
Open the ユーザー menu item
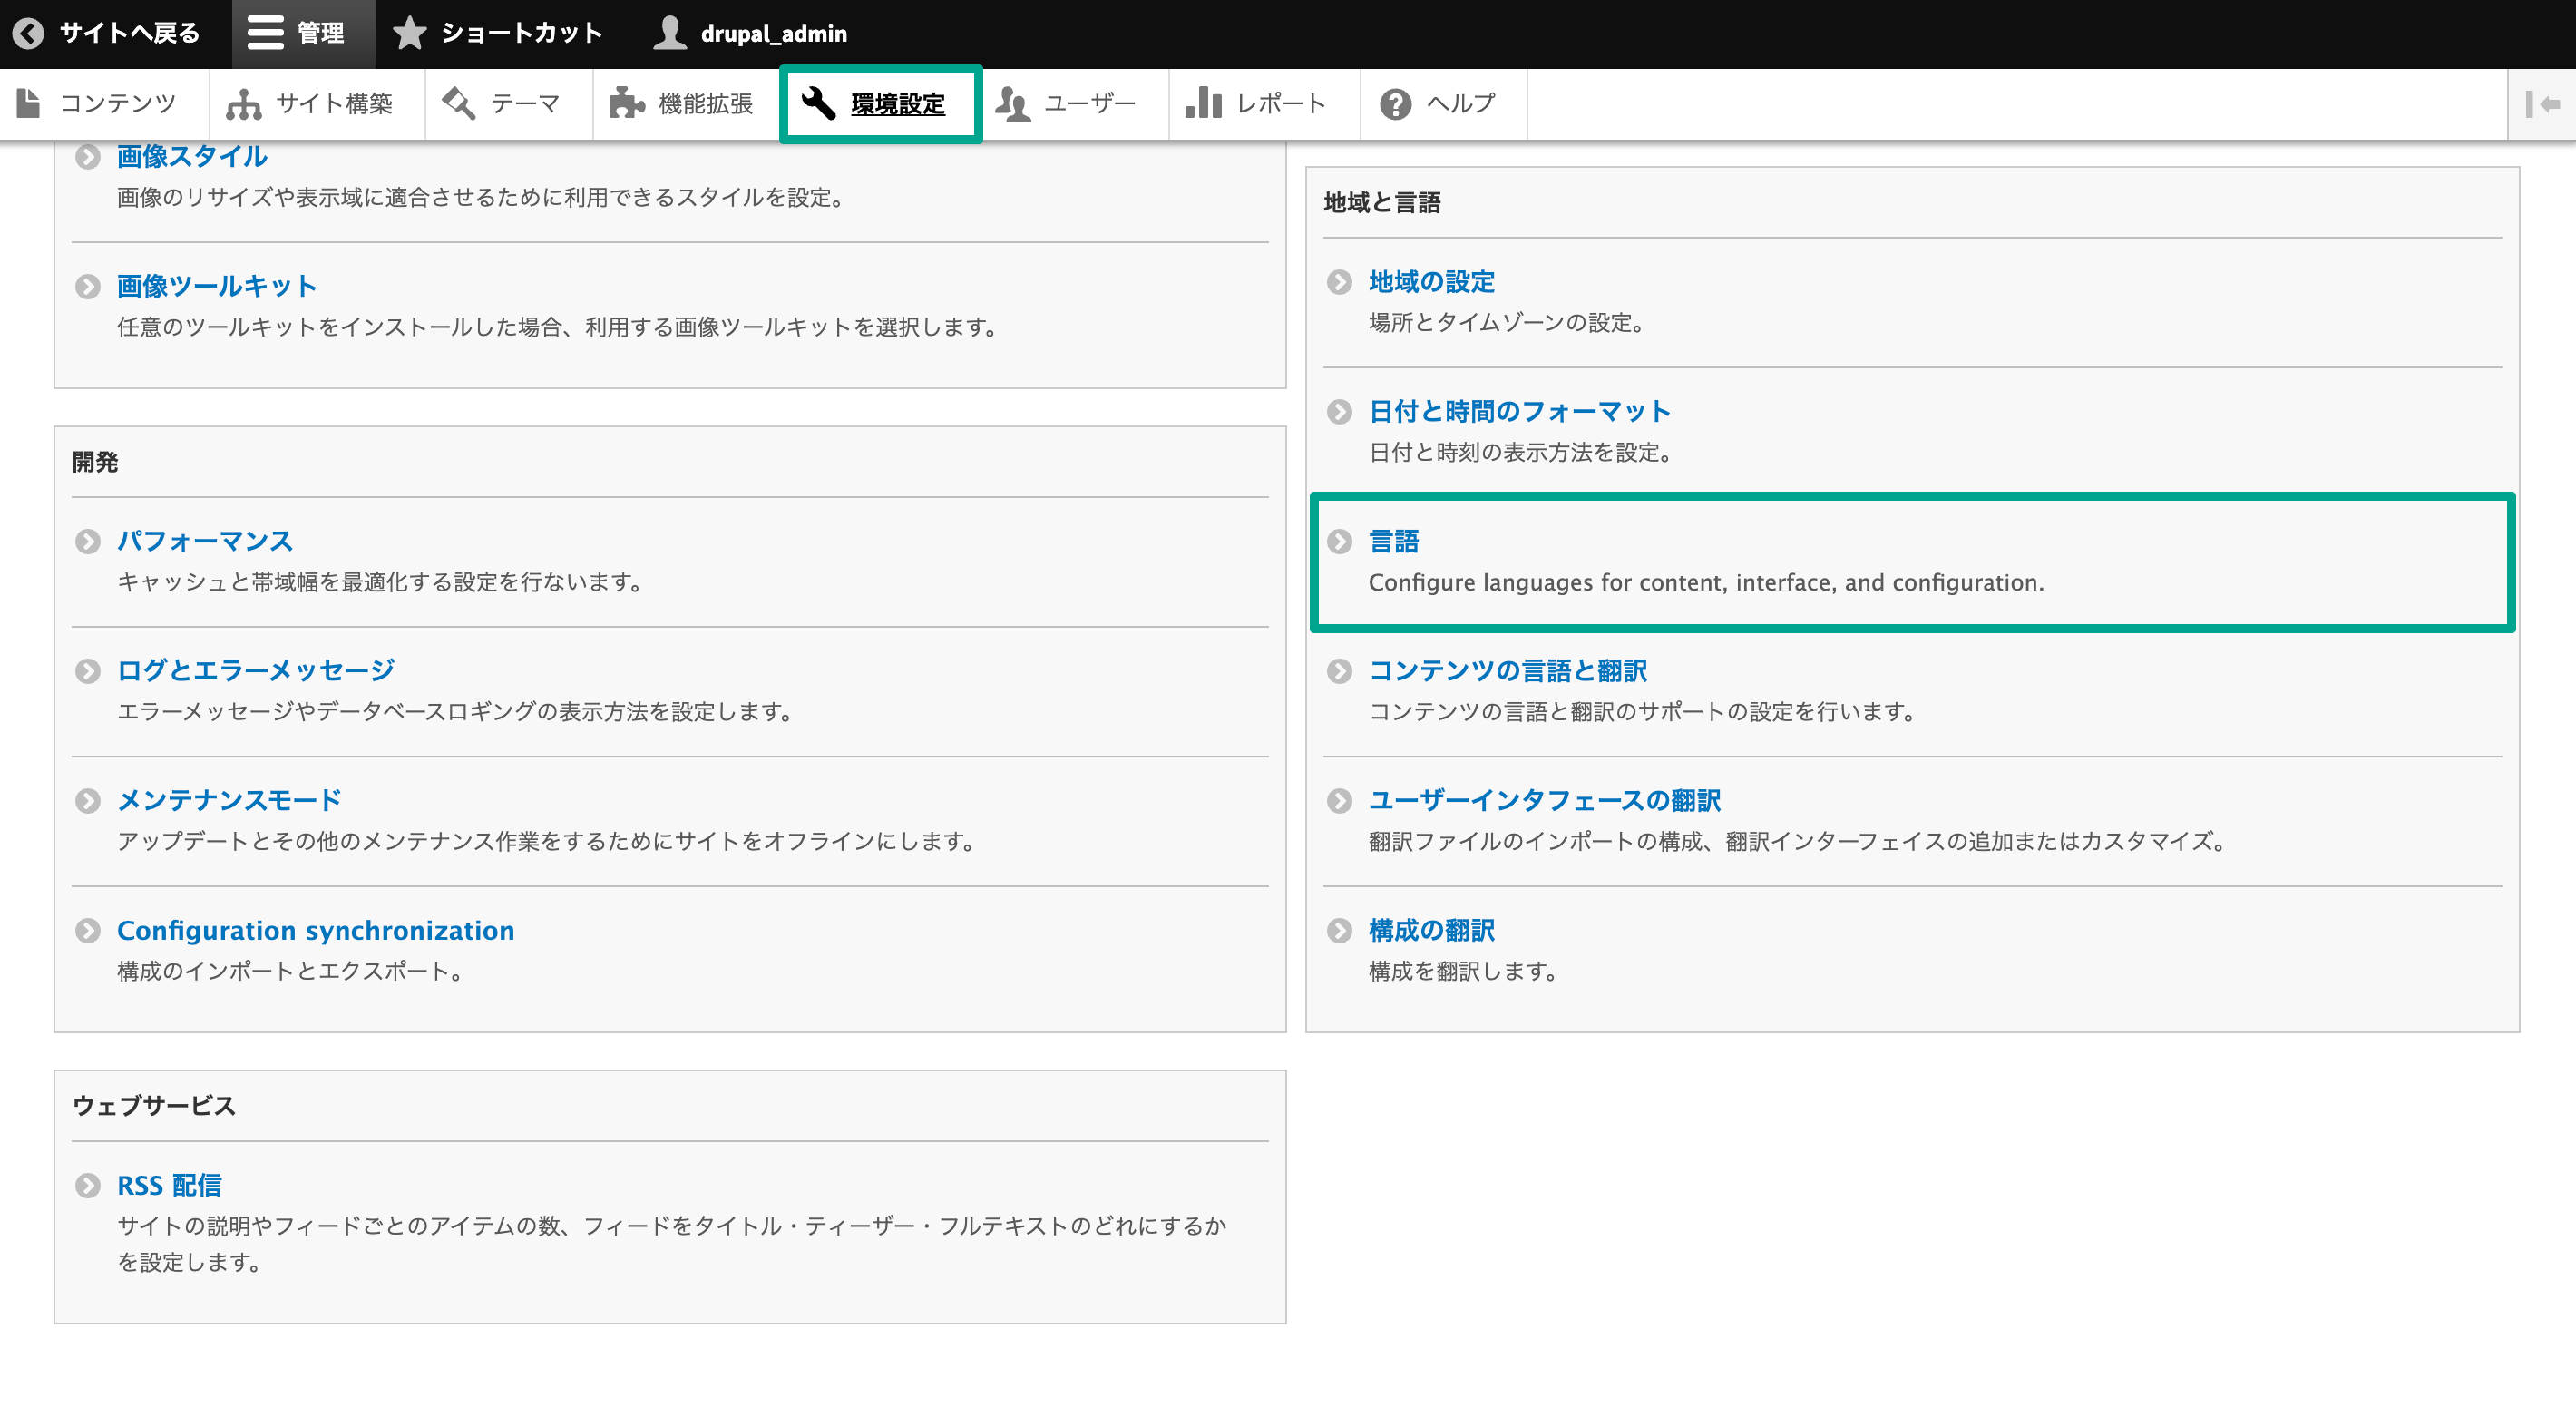click(1074, 104)
